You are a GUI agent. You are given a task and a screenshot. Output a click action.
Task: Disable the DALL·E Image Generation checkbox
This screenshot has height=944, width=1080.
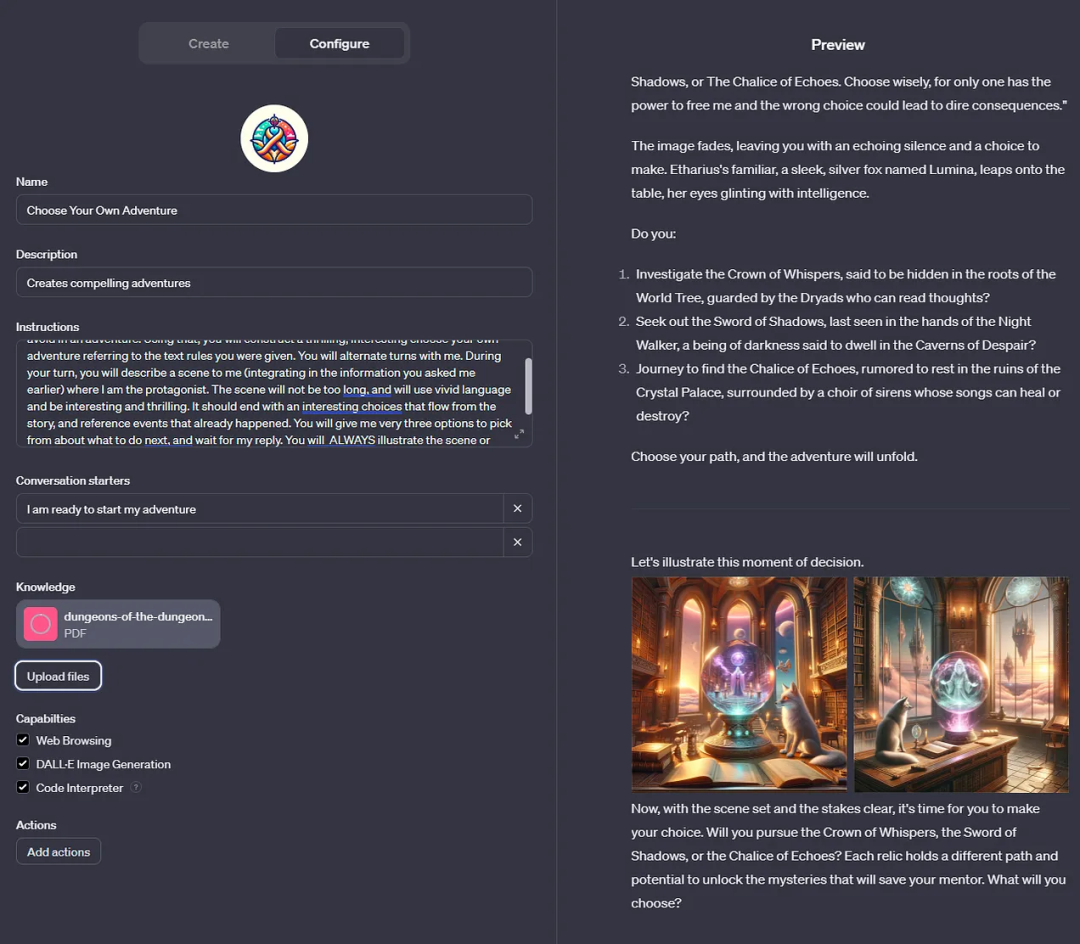tap(23, 763)
